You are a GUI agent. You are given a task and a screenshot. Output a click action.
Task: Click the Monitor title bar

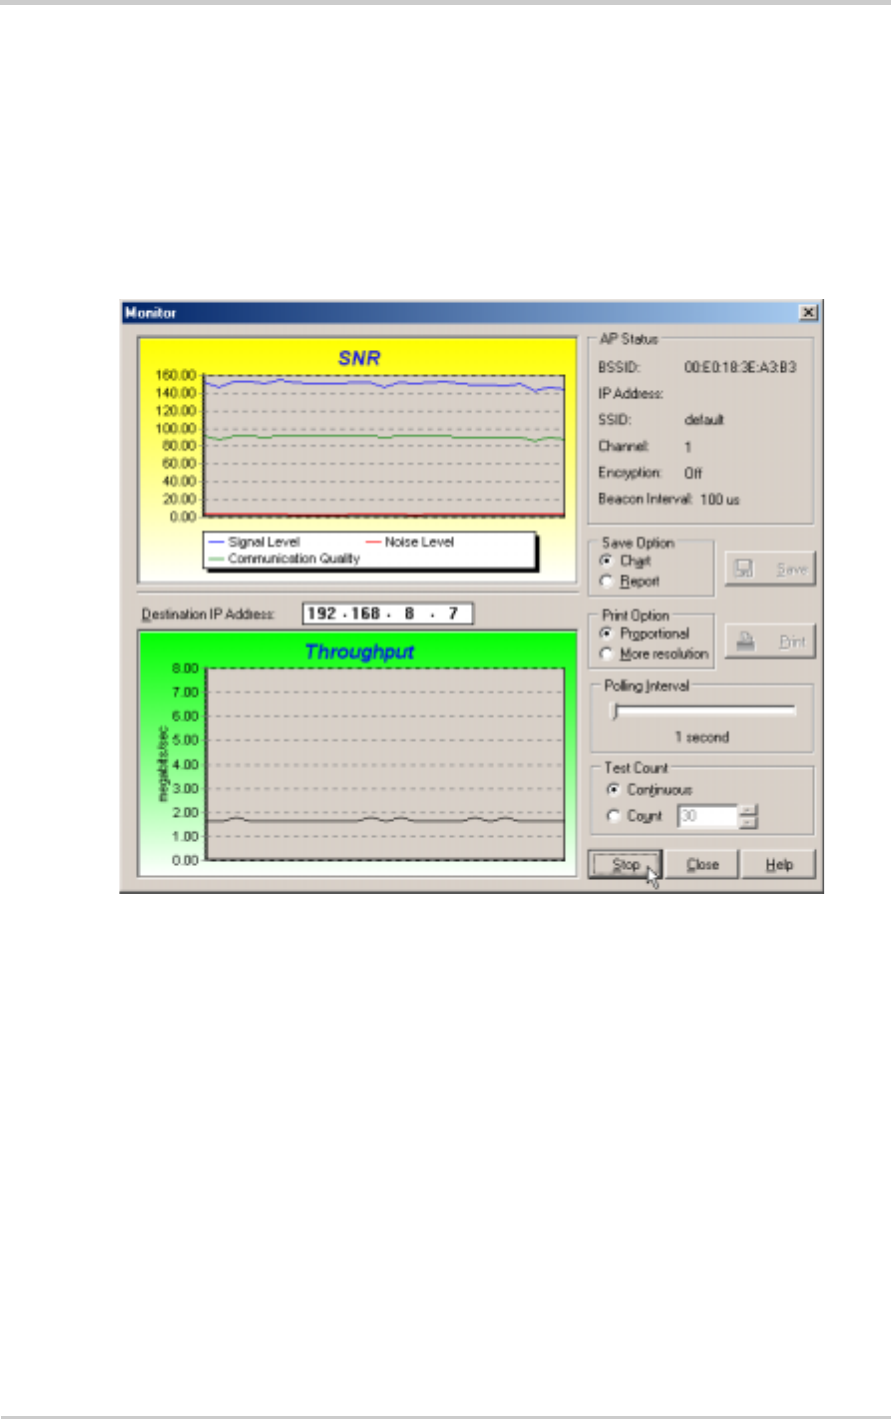tap(470, 312)
